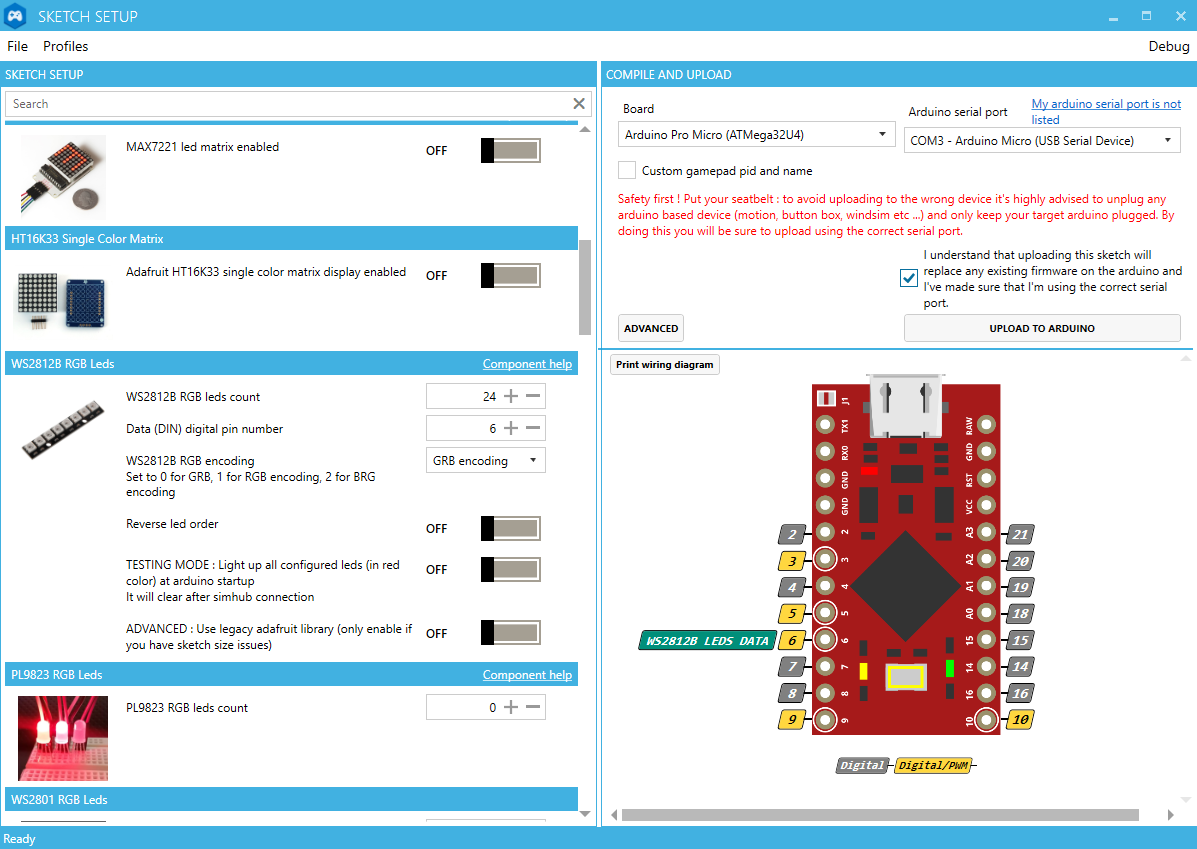The height and width of the screenshot is (849, 1197).
Task: Toggle Reverse led order switch
Action: (510, 529)
